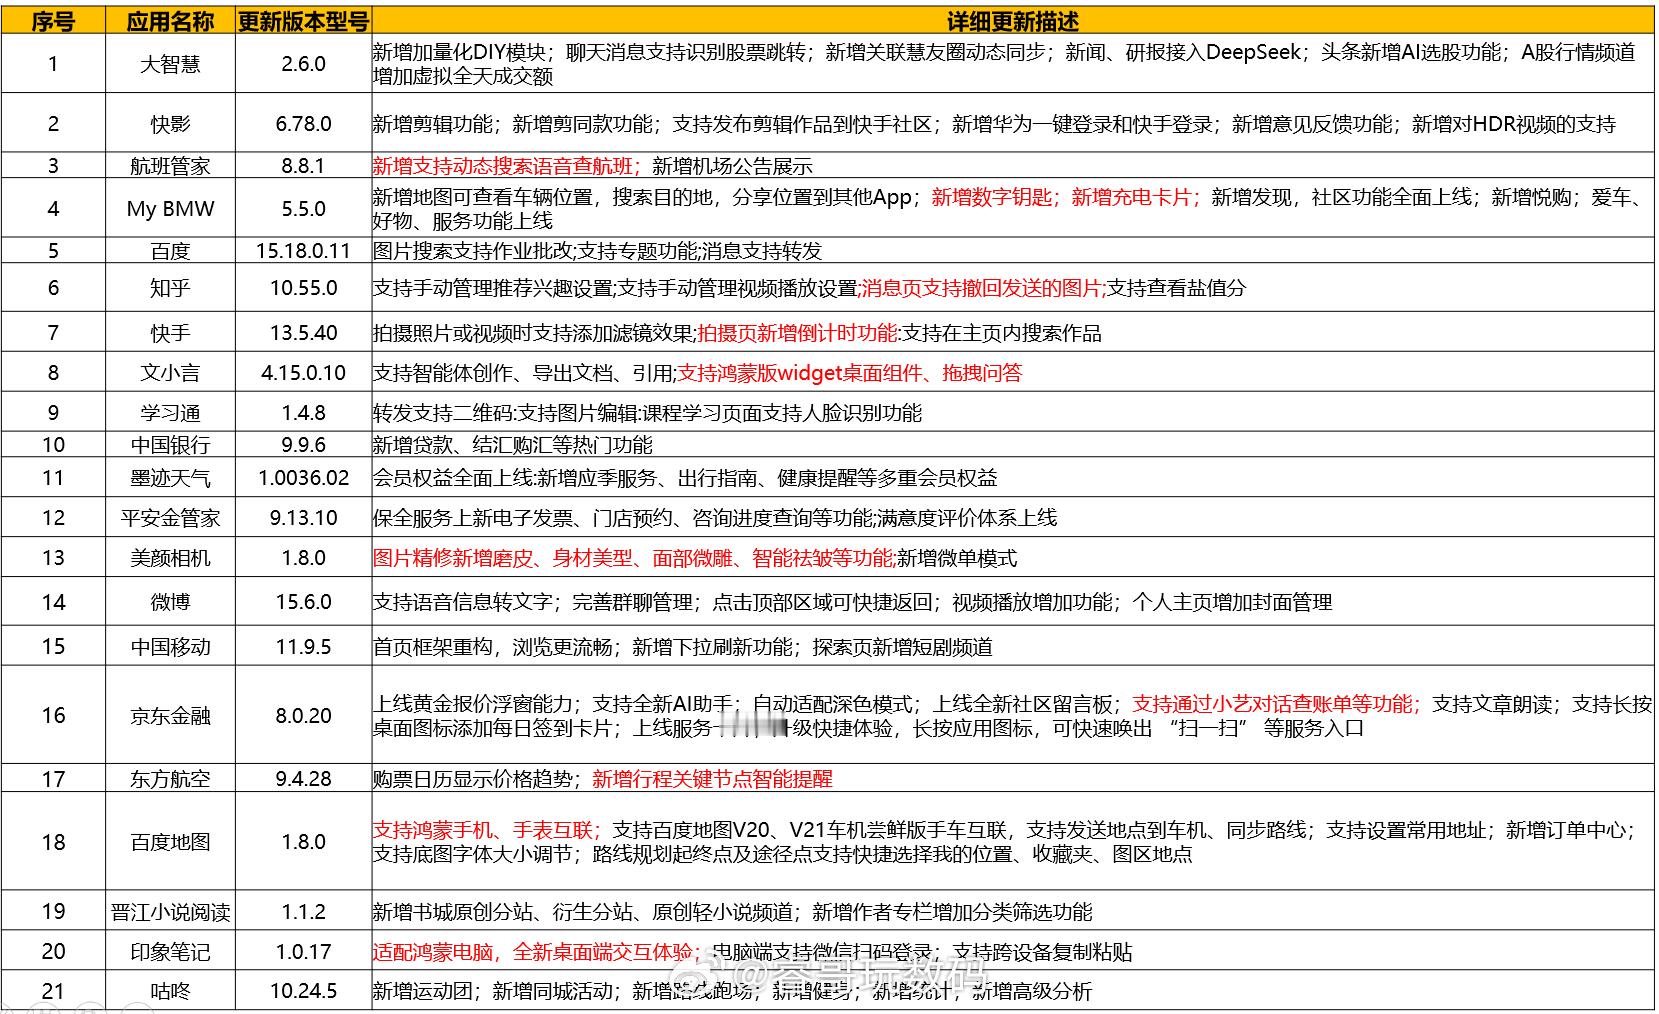Click description '新增贷款、结汇购汇等热门功能'

coord(512,445)
